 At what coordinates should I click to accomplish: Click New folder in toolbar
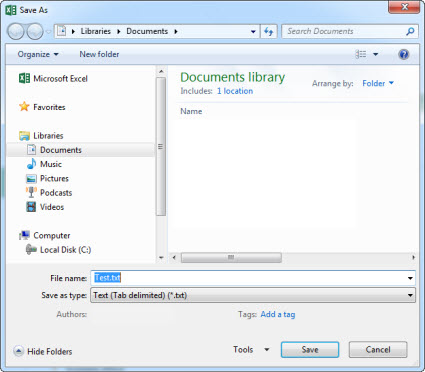(99, 54)
